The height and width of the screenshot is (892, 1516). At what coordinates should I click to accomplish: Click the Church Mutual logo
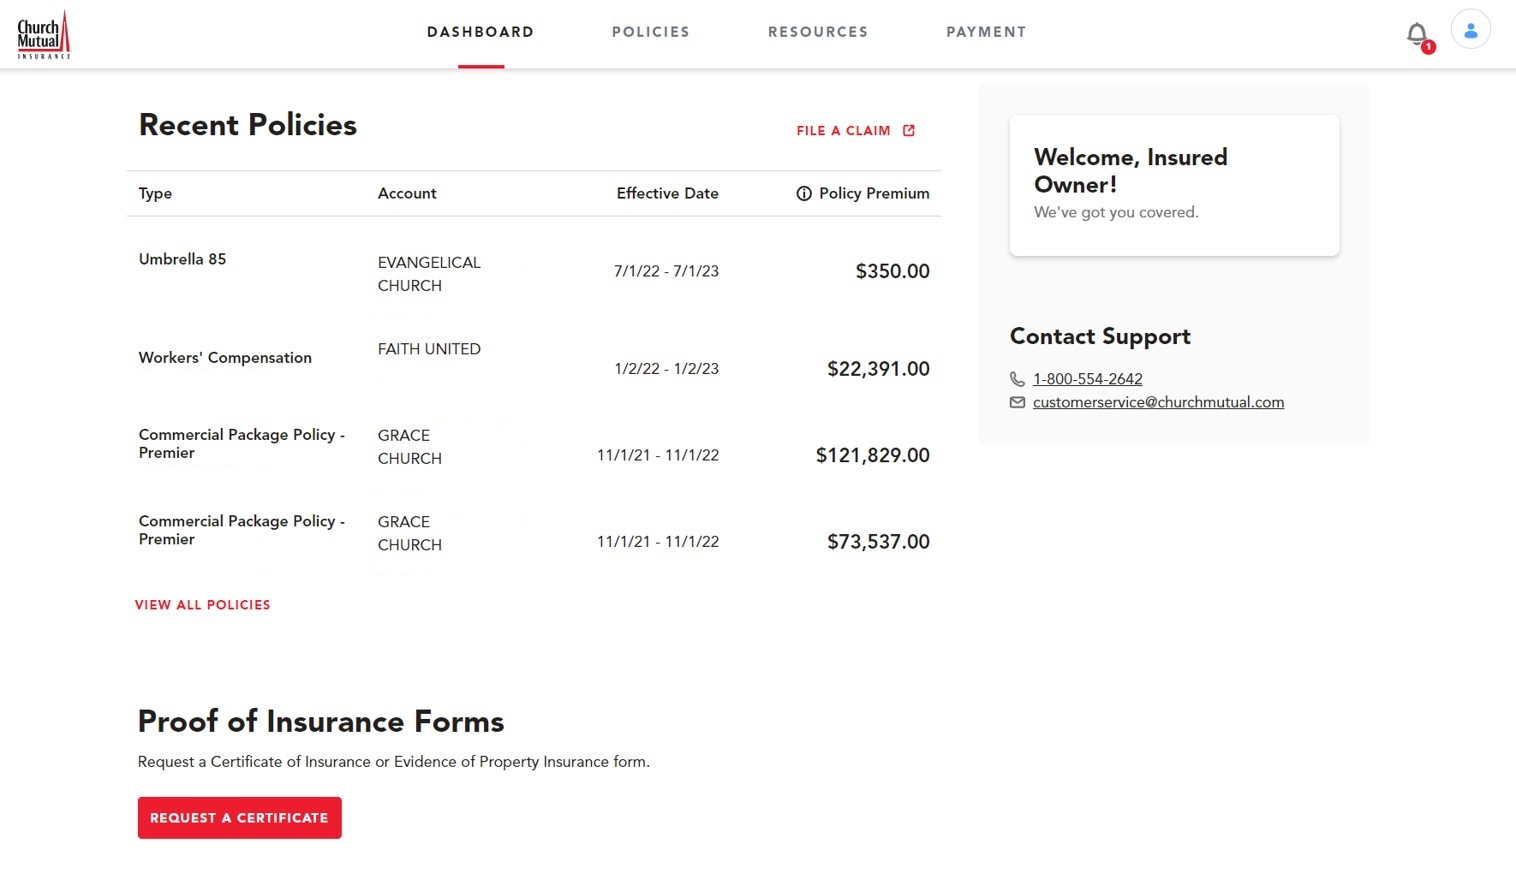click(44, 34)
